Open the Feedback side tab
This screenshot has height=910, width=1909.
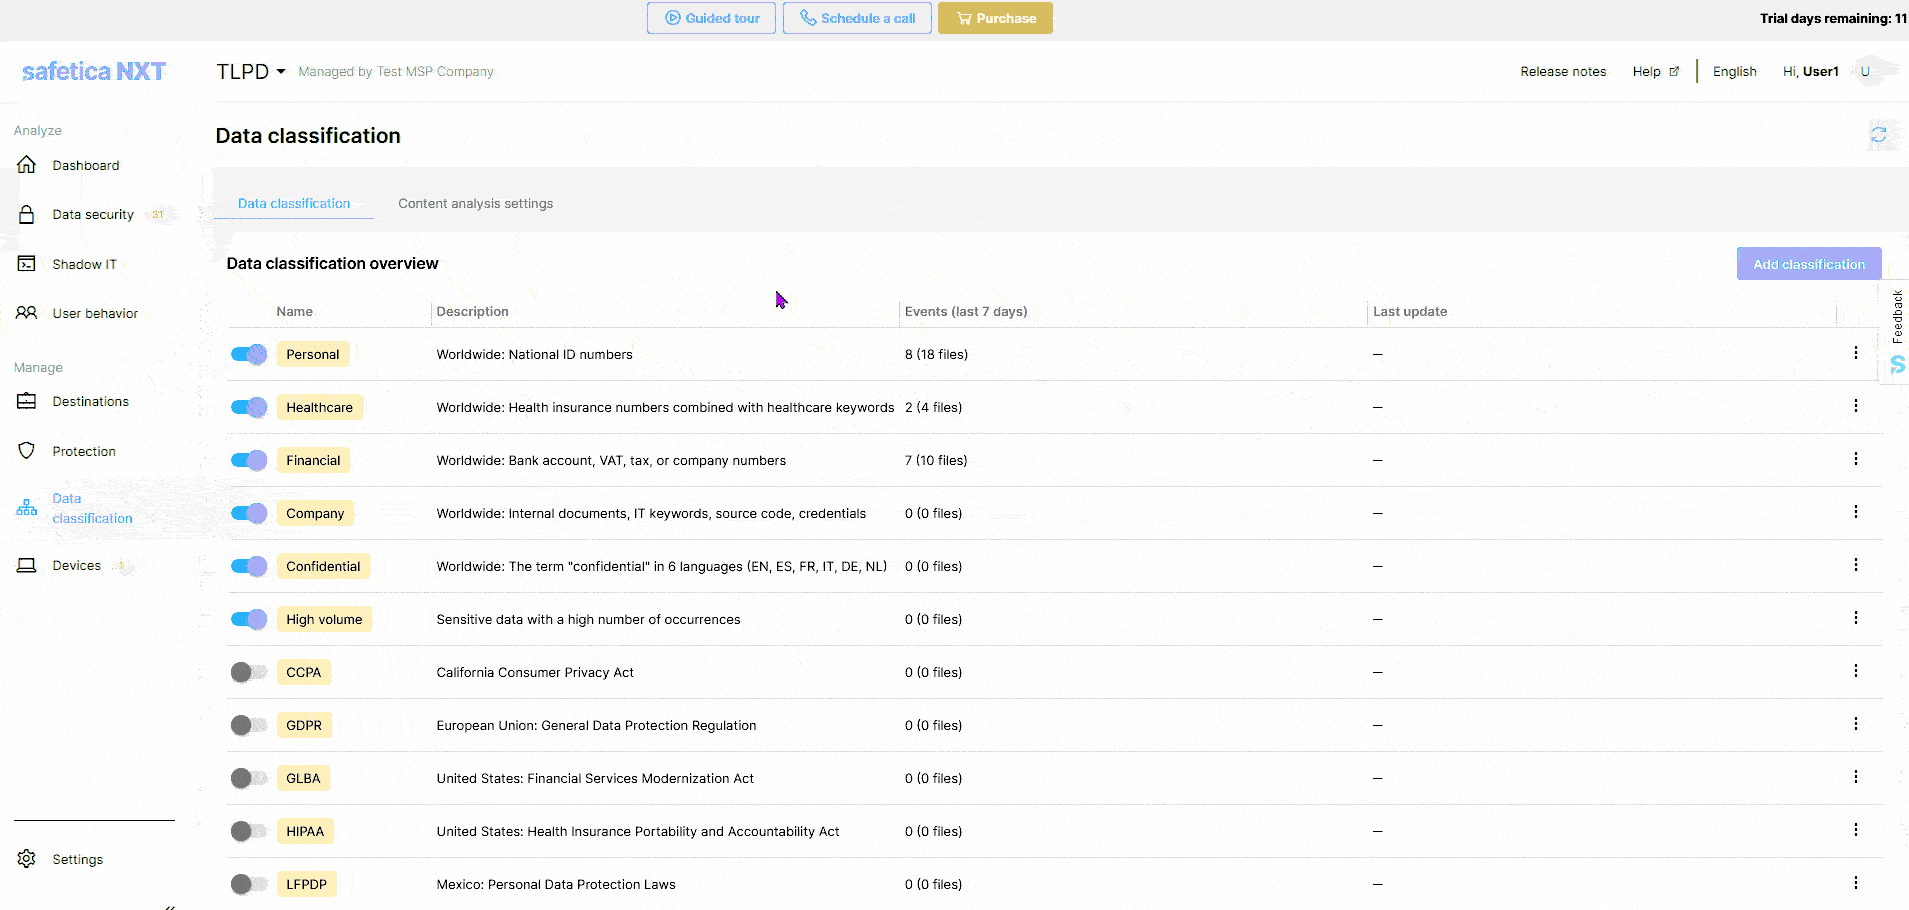coord(1897,316)
